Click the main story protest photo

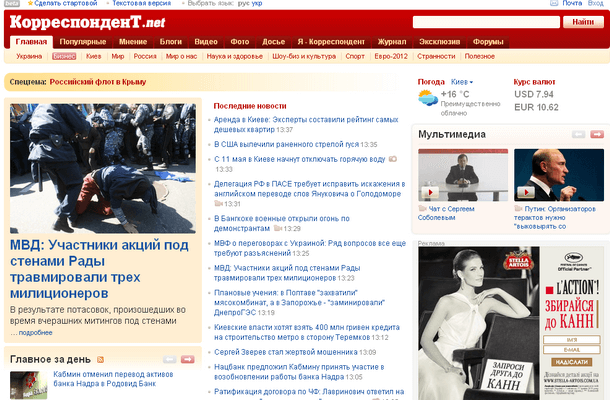pyautogui.click(x=104, y=168)
